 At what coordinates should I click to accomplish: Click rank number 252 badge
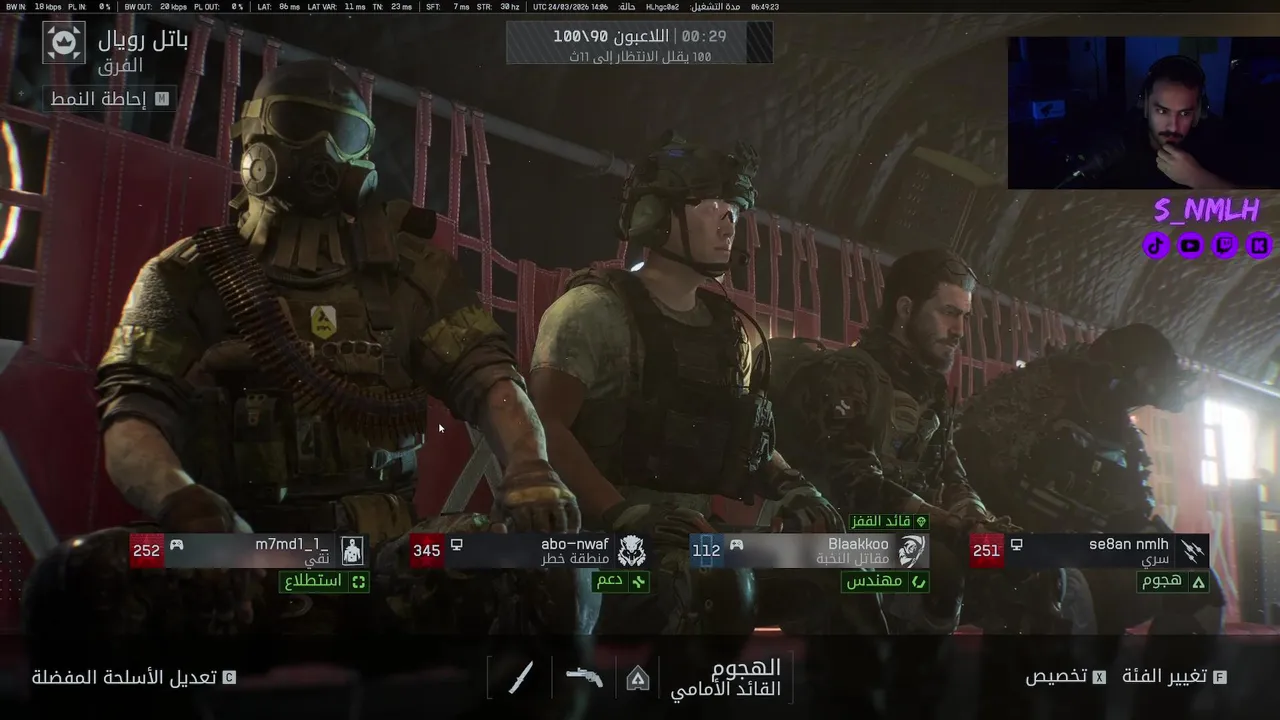pyautogui.click(x=146, y=551)
